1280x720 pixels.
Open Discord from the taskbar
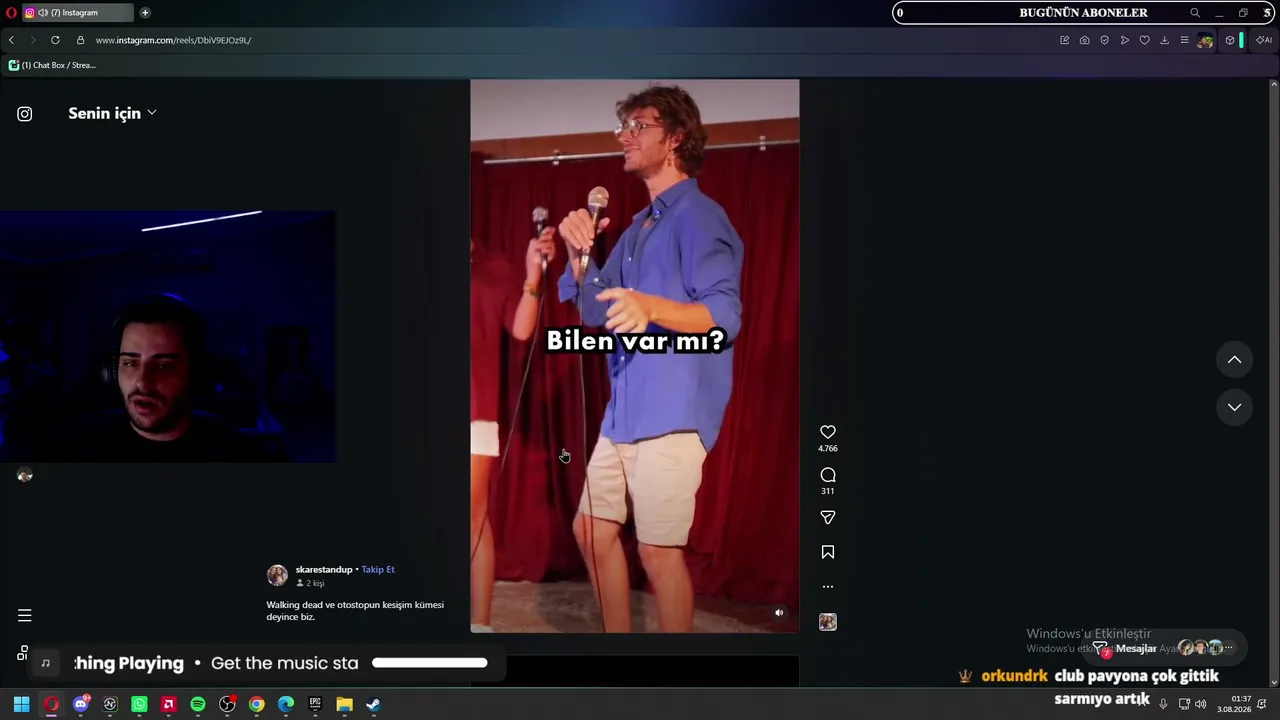pyautogui.click(x=81, y=704)
